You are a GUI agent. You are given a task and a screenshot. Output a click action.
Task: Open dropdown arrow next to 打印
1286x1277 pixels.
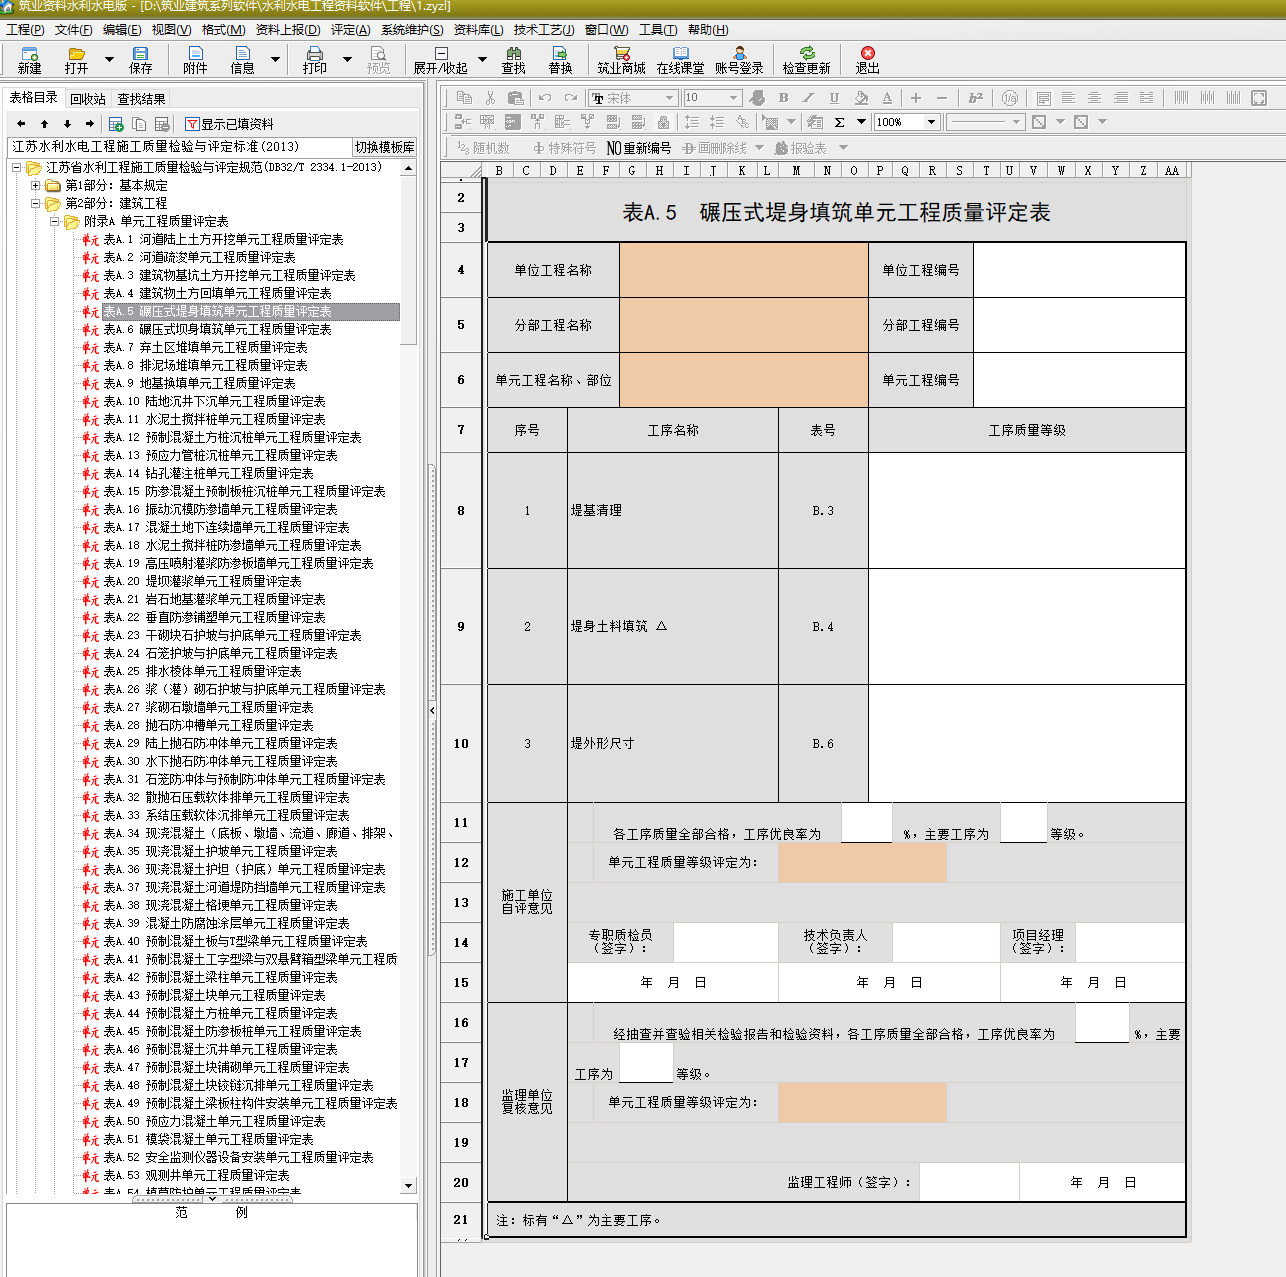347,60
